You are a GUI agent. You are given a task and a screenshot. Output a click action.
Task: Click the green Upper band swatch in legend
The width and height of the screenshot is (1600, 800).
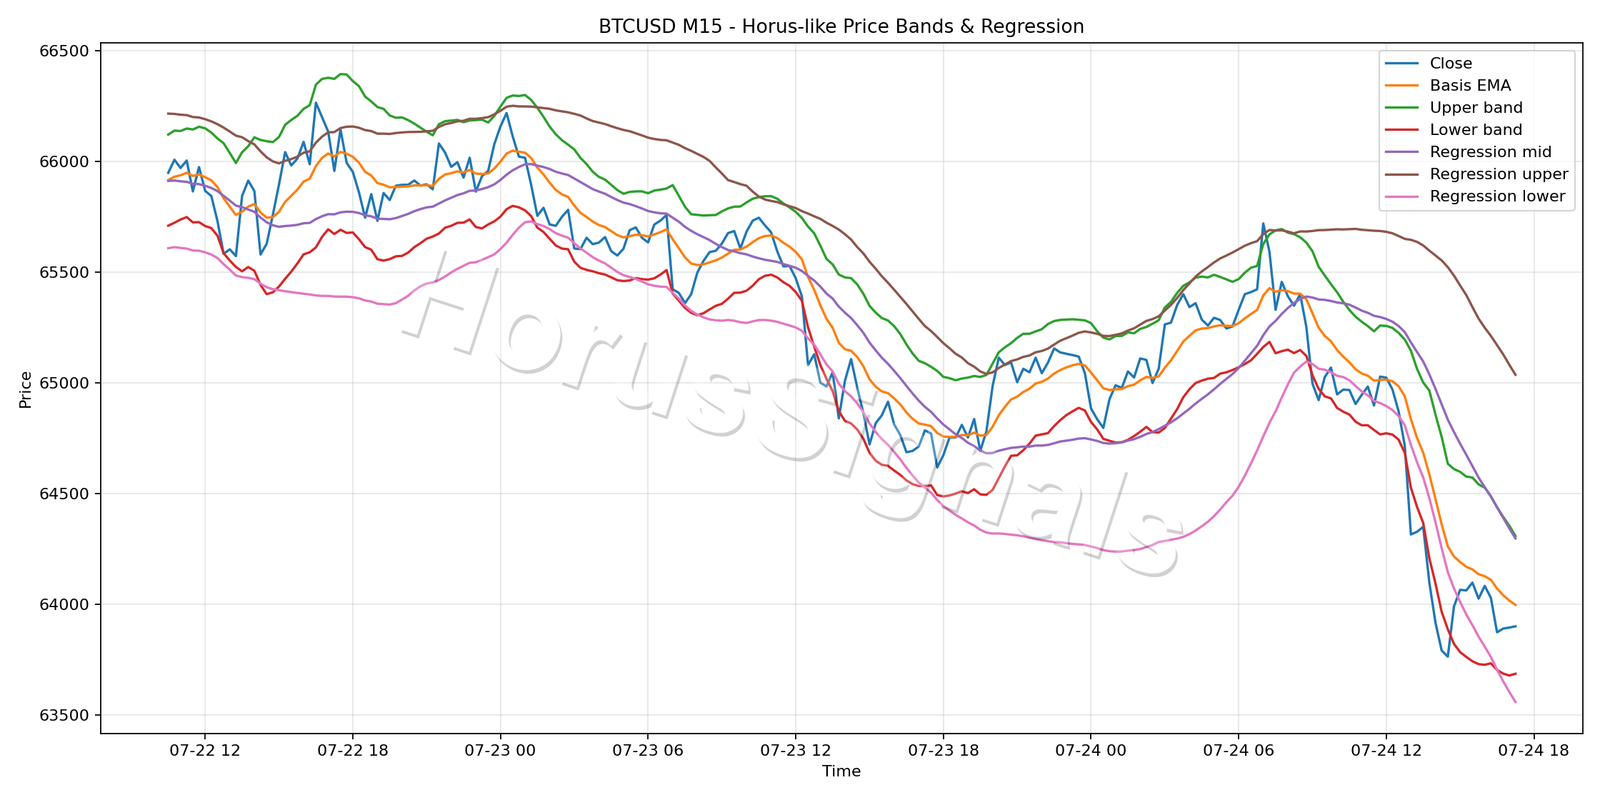[1401, 108]
